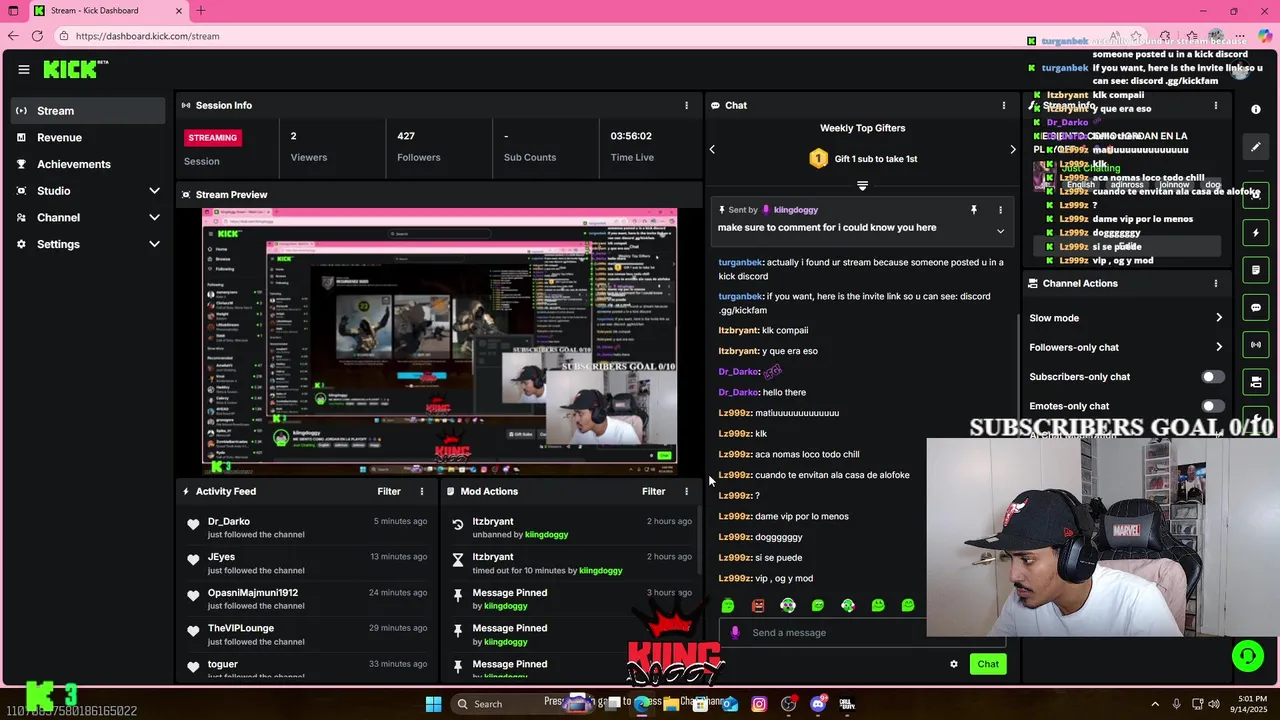1280x720 pixels.
Task: Click the Stream Preview video thumbnail
Action: [x=439, y=341]
